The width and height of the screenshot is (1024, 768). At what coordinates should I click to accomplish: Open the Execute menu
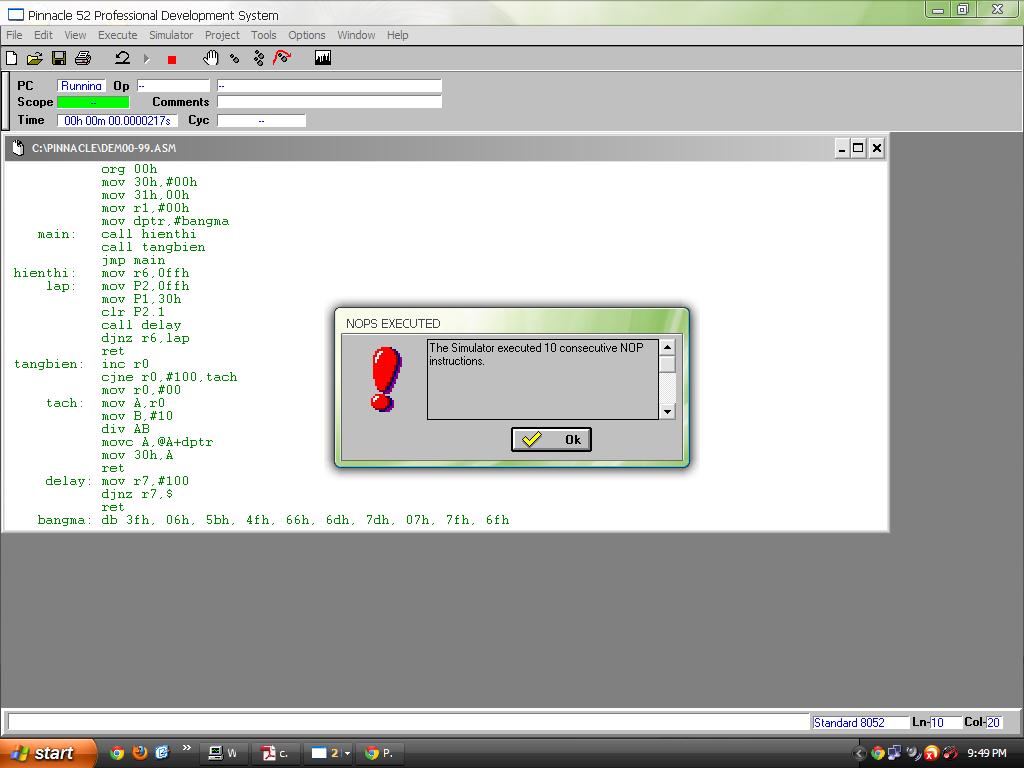click(x=118, y=35)
